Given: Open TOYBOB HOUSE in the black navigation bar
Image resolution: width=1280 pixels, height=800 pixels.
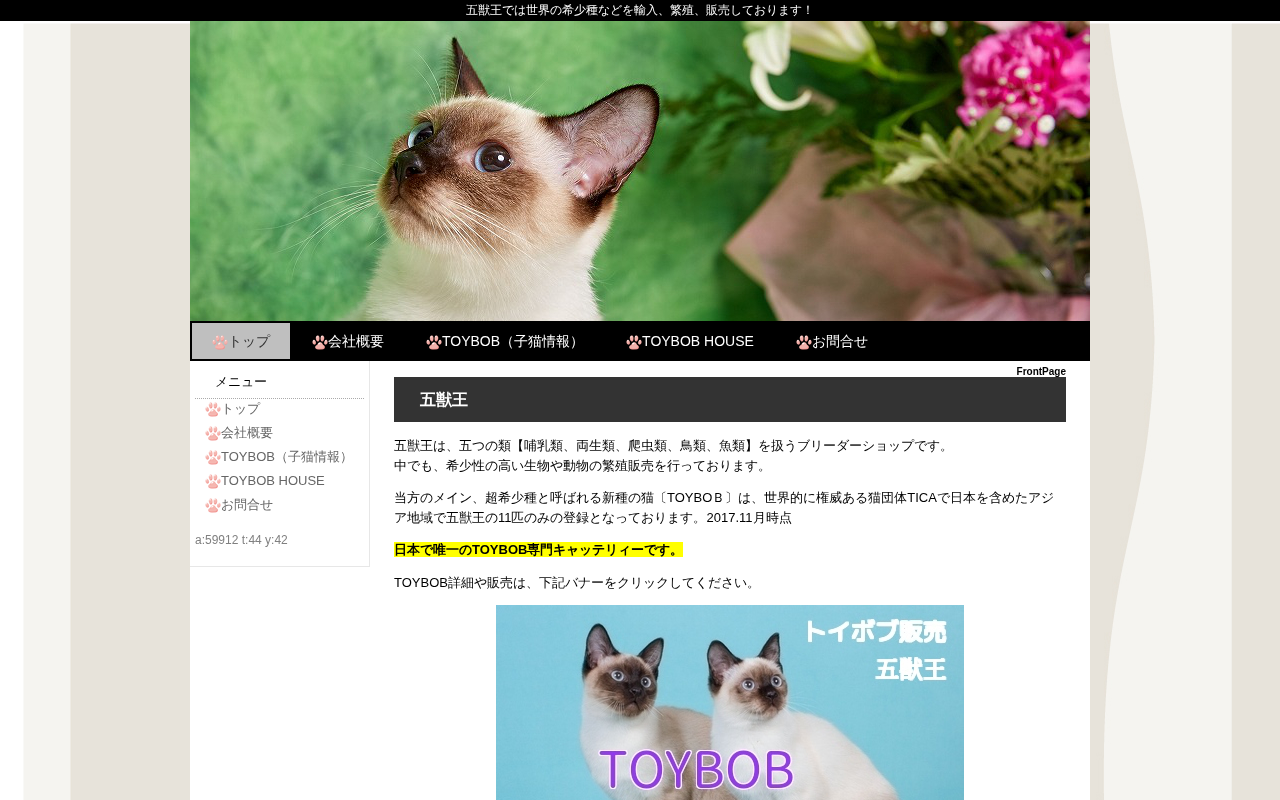Looking at the screenshot, I should (690, 341).
